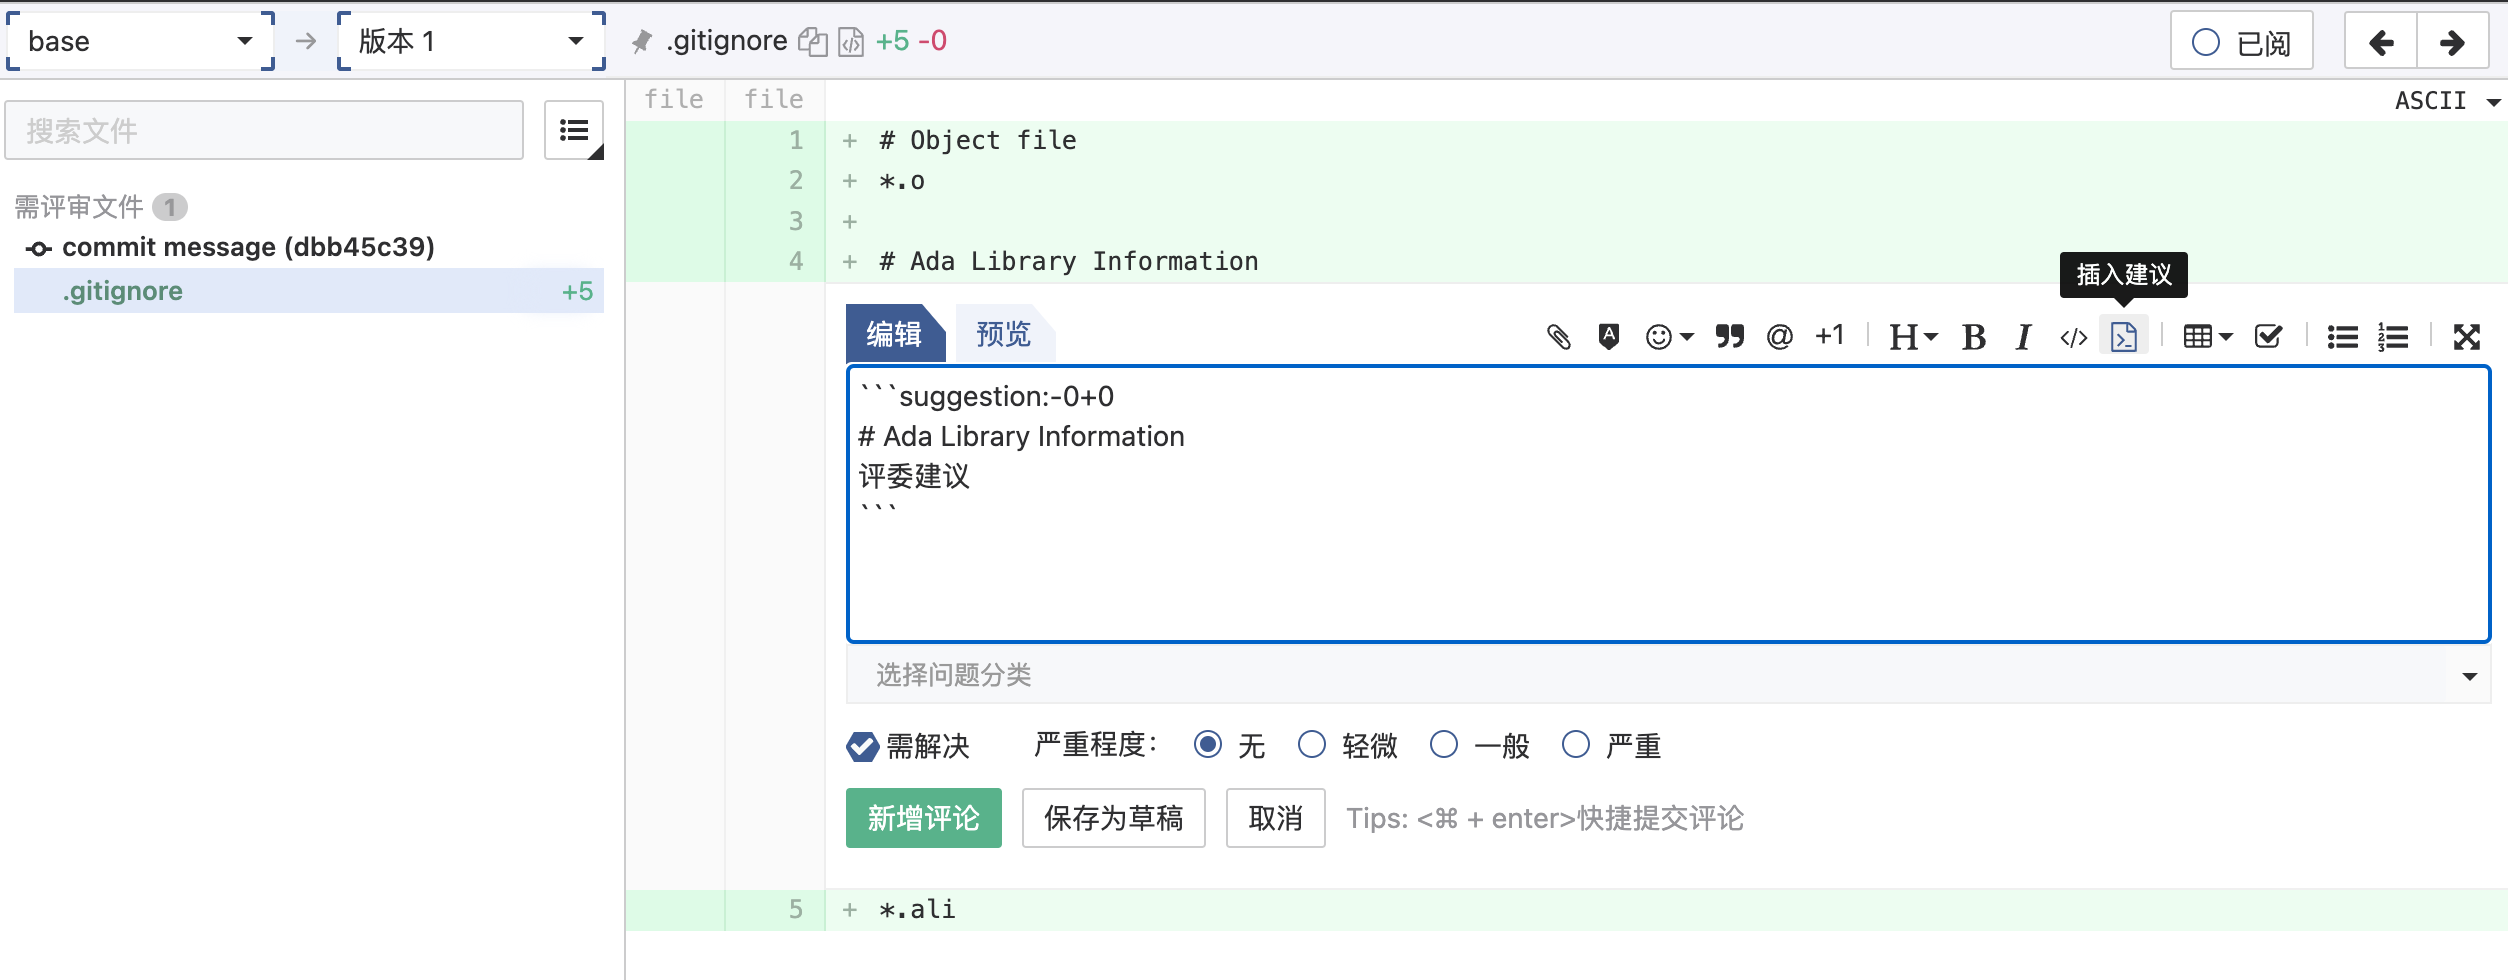Insert a task list checkbox item
This screenshot has height=980, width=2508.
click(2268, 337)
